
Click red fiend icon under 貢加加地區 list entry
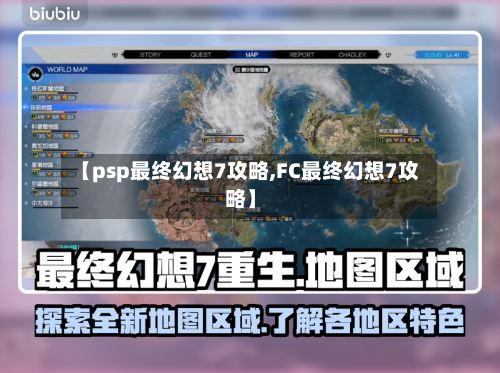click(65, 155)
